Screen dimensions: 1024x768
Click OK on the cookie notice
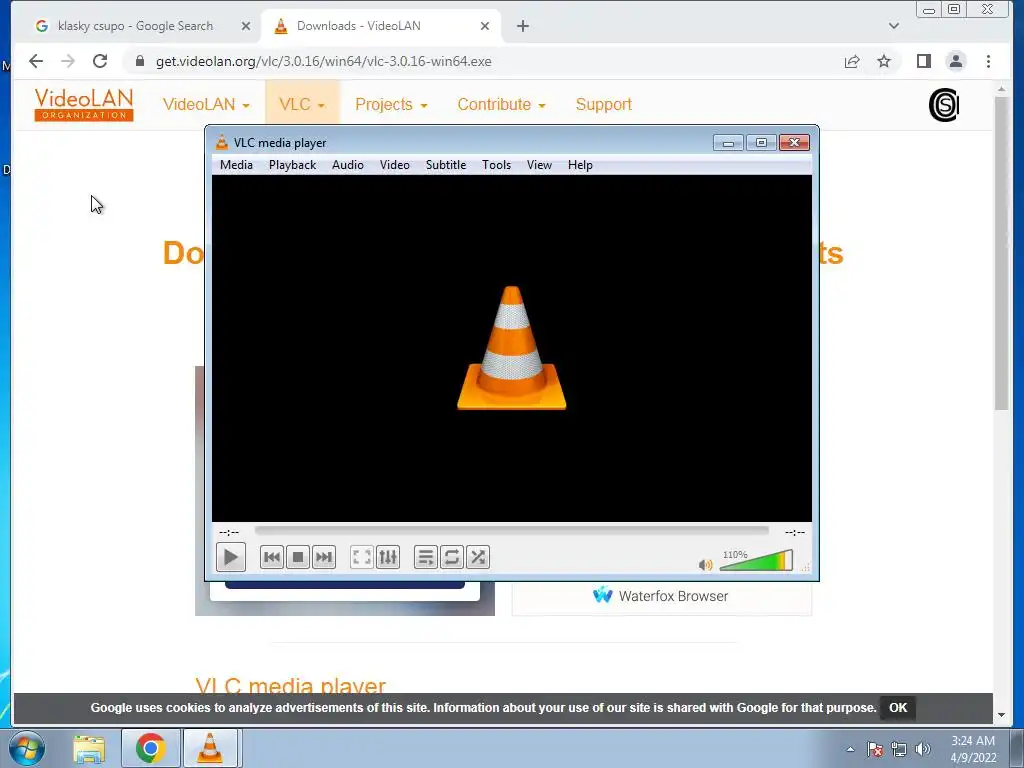(x=898, y=708)
